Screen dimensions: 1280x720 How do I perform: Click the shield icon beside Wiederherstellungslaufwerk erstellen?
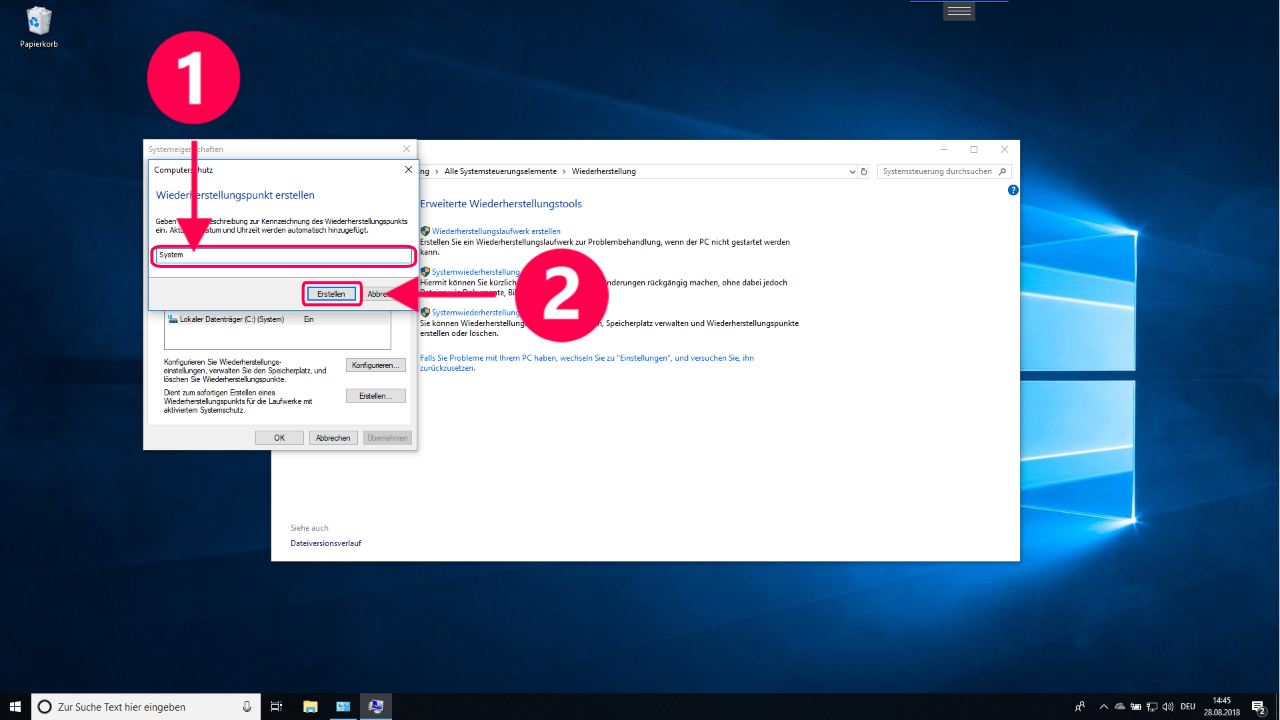point(425,231)
